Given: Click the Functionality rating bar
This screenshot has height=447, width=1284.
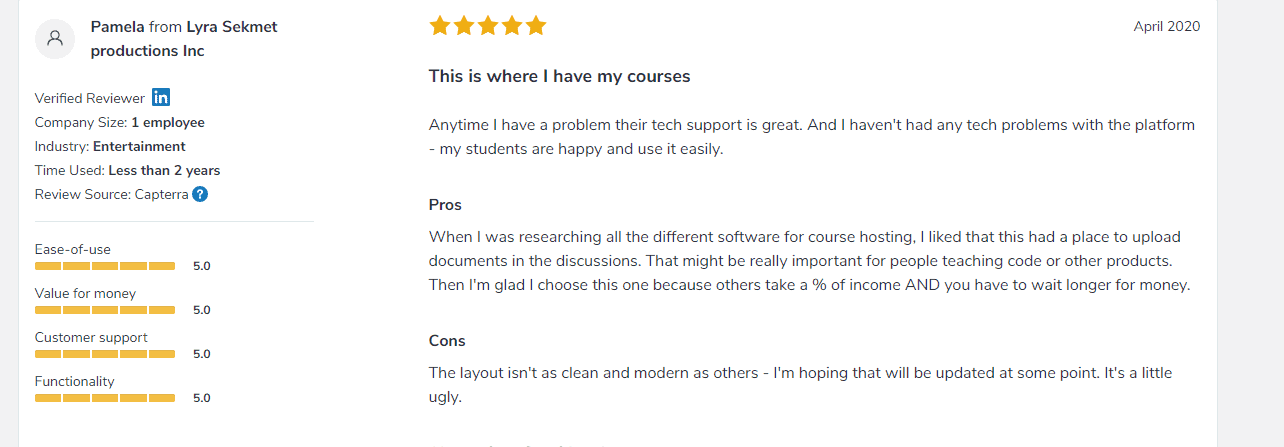Looking at the screenshot, I should [x=105, y=398].
